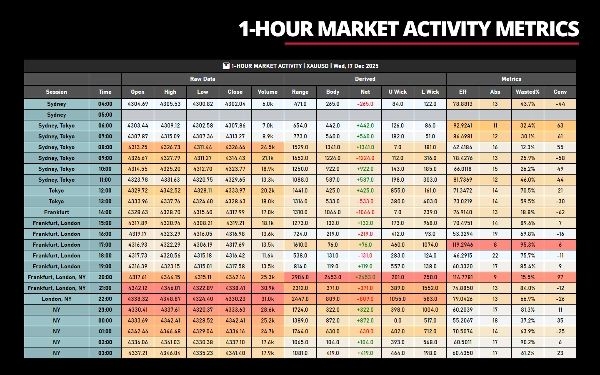Screen dimensions: 600x375
Task: Click the Abs value 22 at 18:00
Action: pyautogui.click(x=495, y=256)
